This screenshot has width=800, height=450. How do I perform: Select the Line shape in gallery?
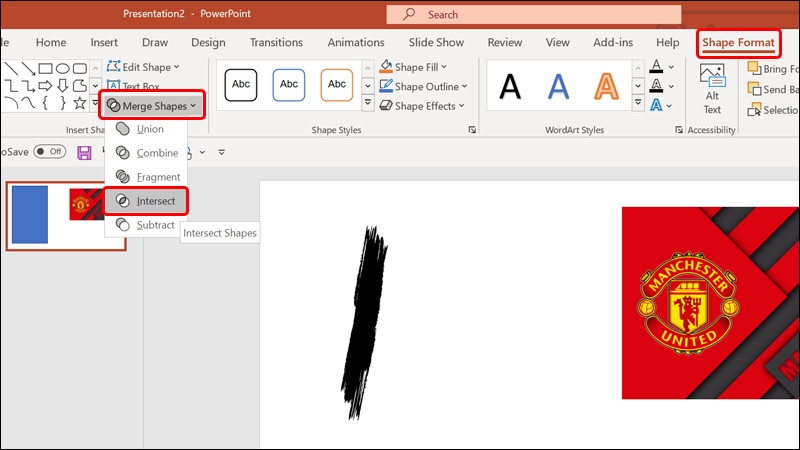tap(11, 68)
